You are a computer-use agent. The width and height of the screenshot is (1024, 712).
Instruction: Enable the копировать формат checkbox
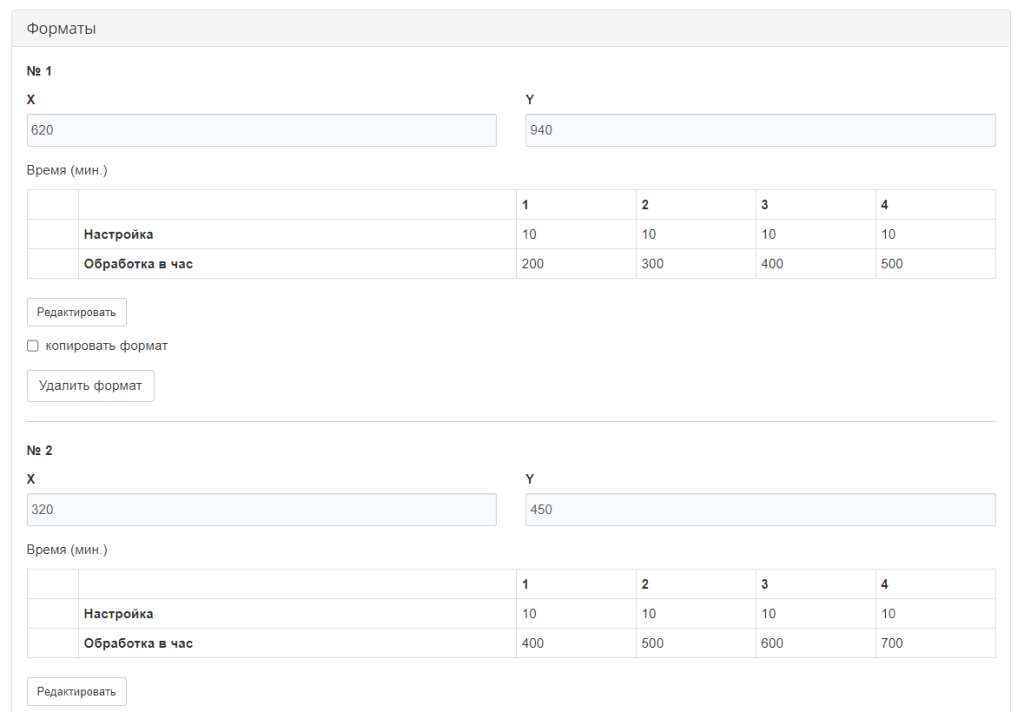coord(33,346)
